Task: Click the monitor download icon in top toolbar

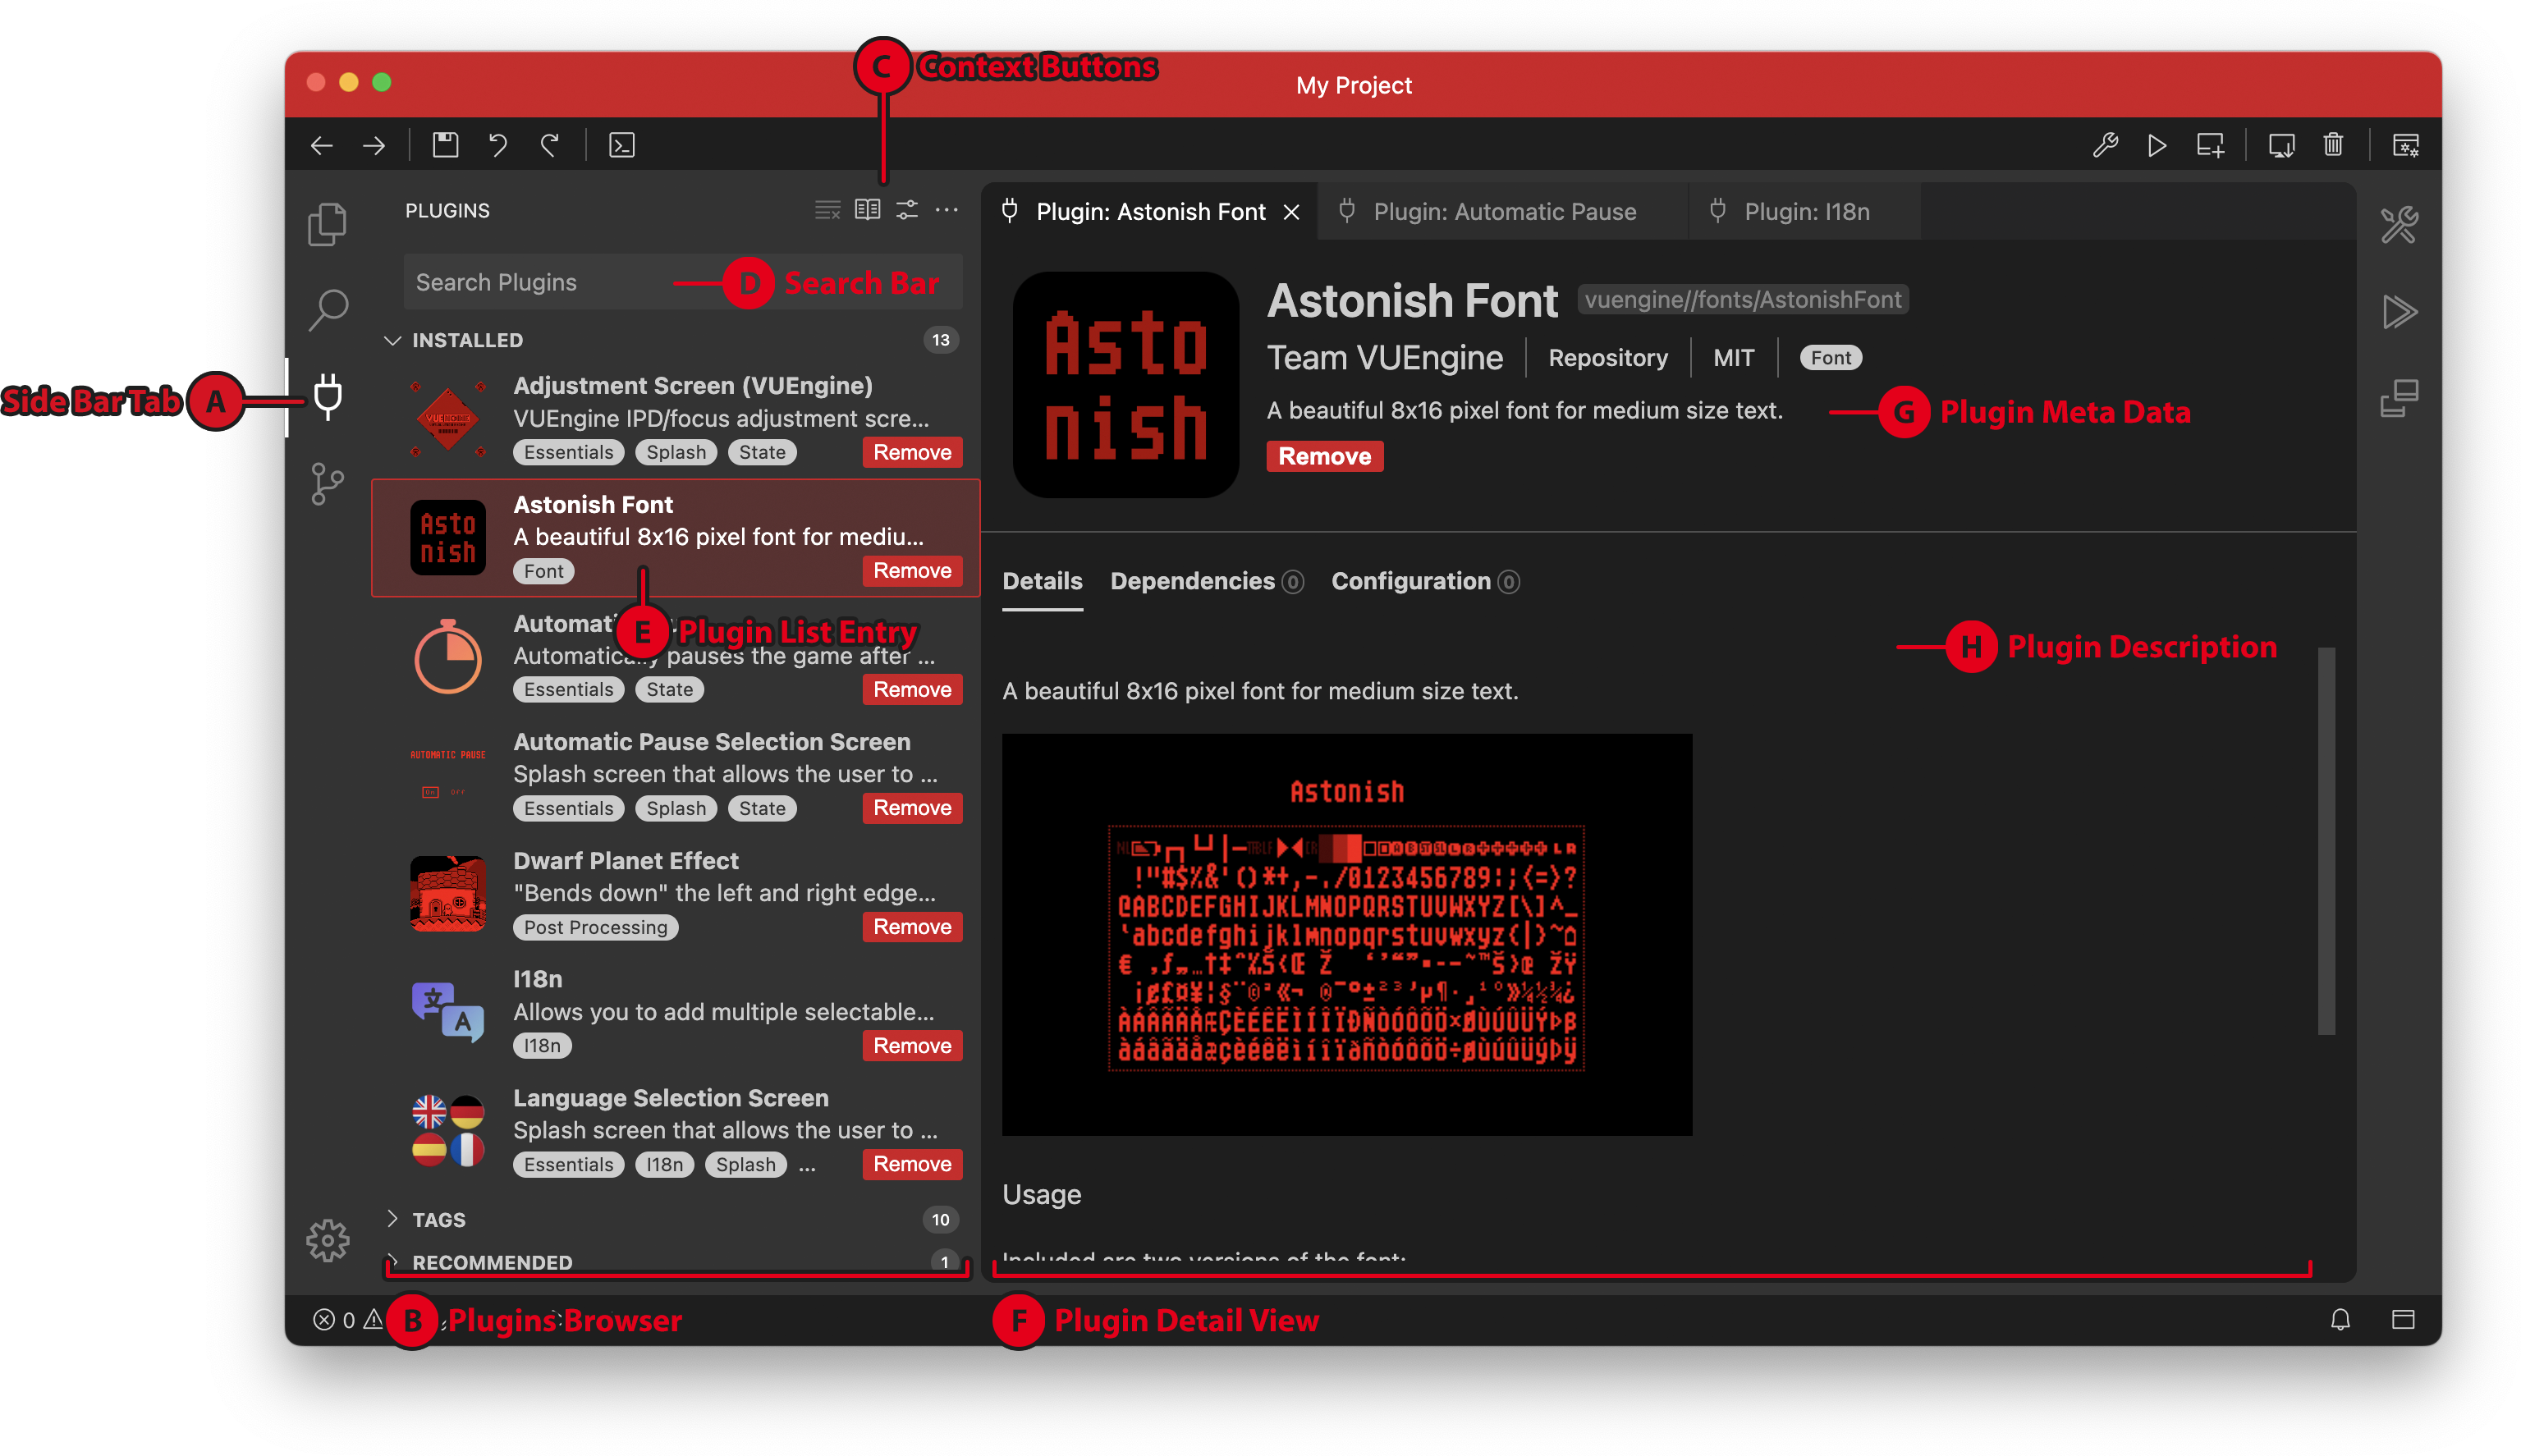Action: point(2281,145)
